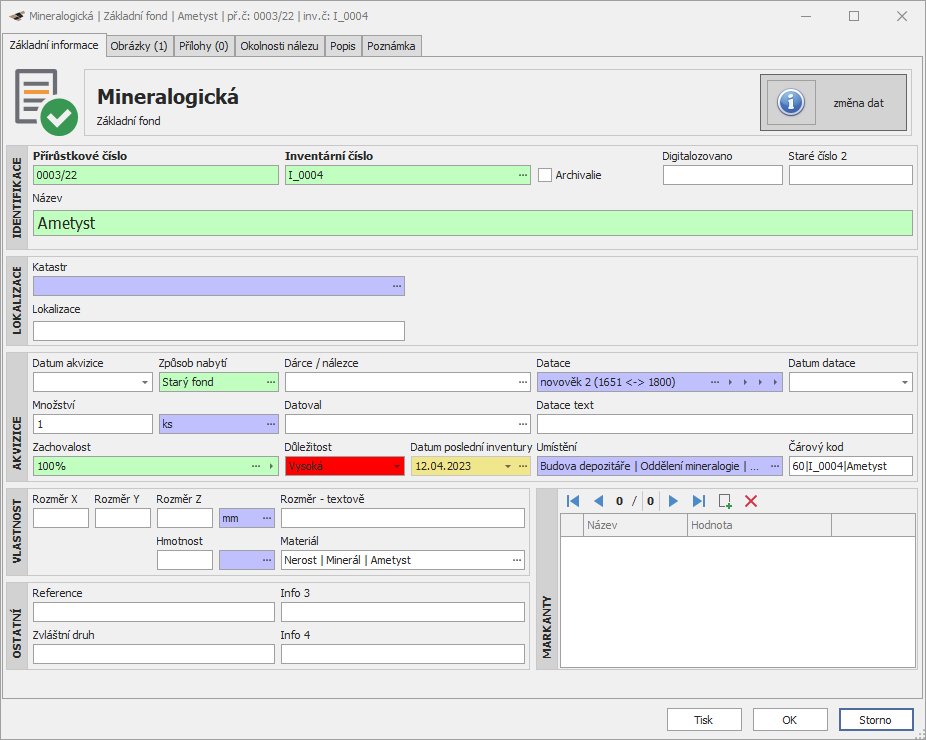The height and width of the screenshot is (740, 926).
Task: Add a new Markanty record
Action: [725, 501]
